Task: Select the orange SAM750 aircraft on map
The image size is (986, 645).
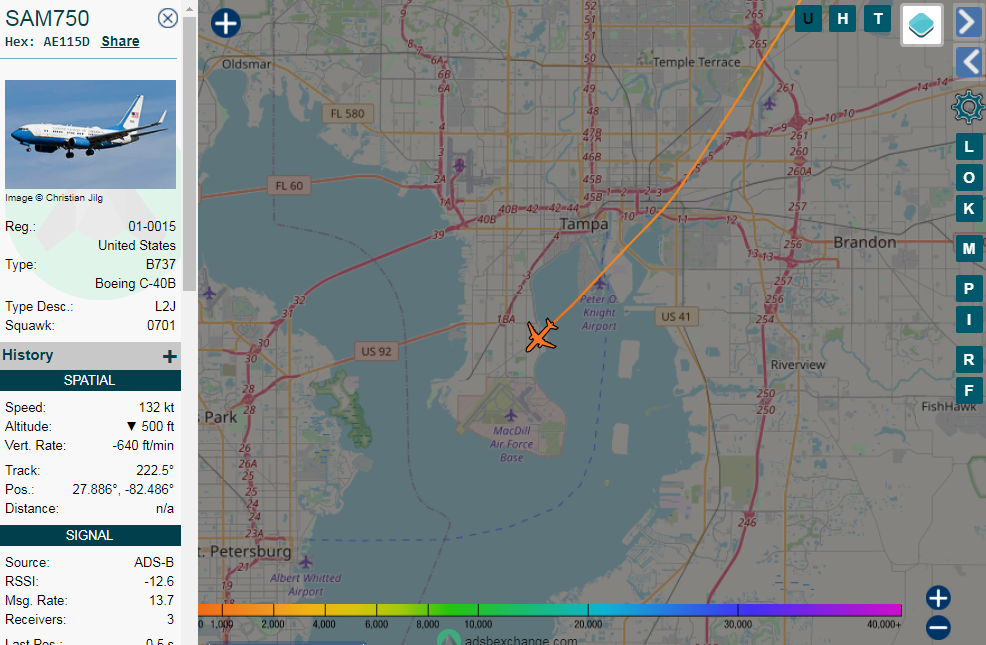Action: coord(541,335)
